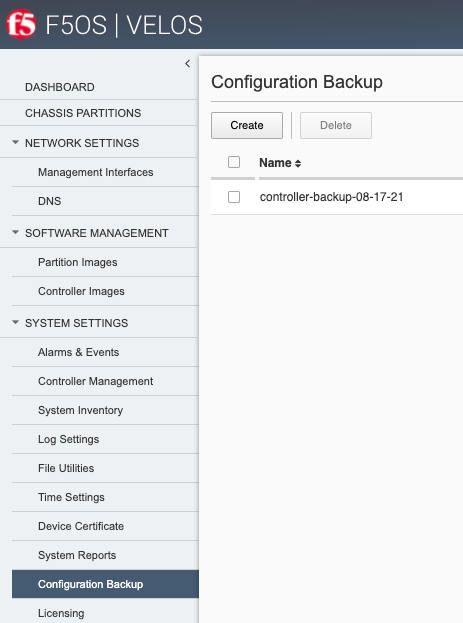This screenshot has height=623, width=463.
Task: Open the Dashboard menu item
Action: pyautogui.click(x=60, y=87)
